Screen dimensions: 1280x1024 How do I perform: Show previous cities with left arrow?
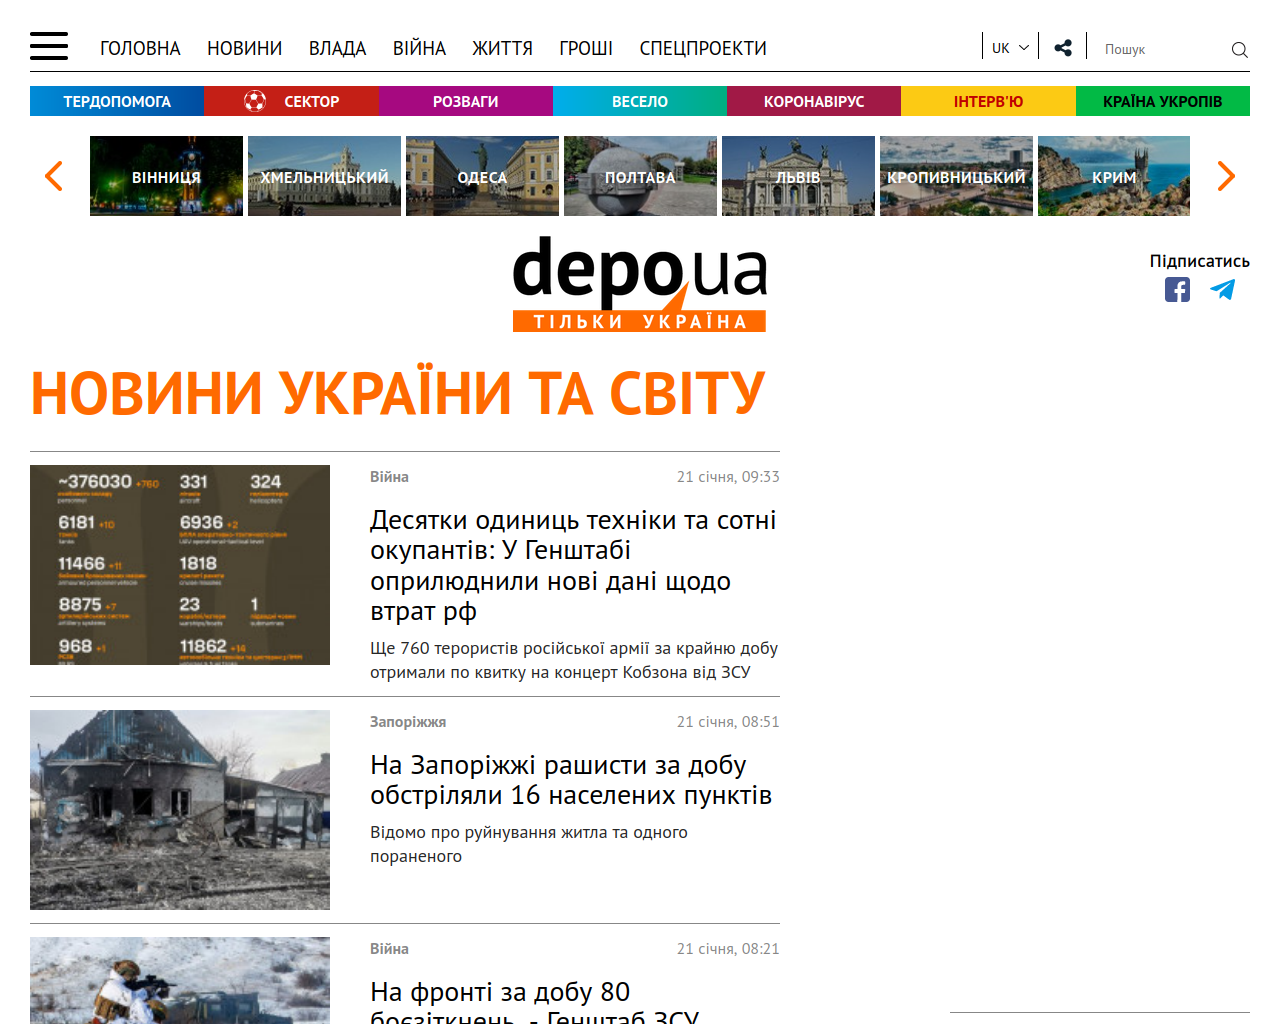[x=54, y=176]
